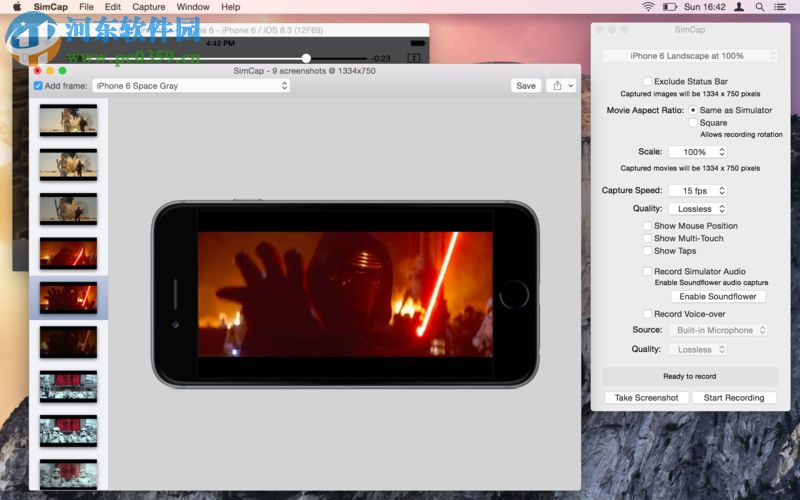Open the SimCap application menu

[x=51, y=7]
